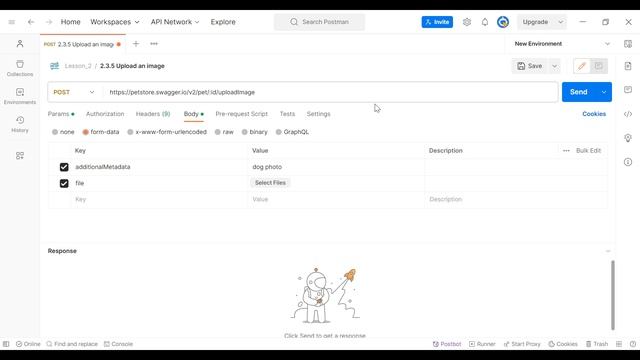Open History in the sidebar
640x360 pixels.
[20, 124]
